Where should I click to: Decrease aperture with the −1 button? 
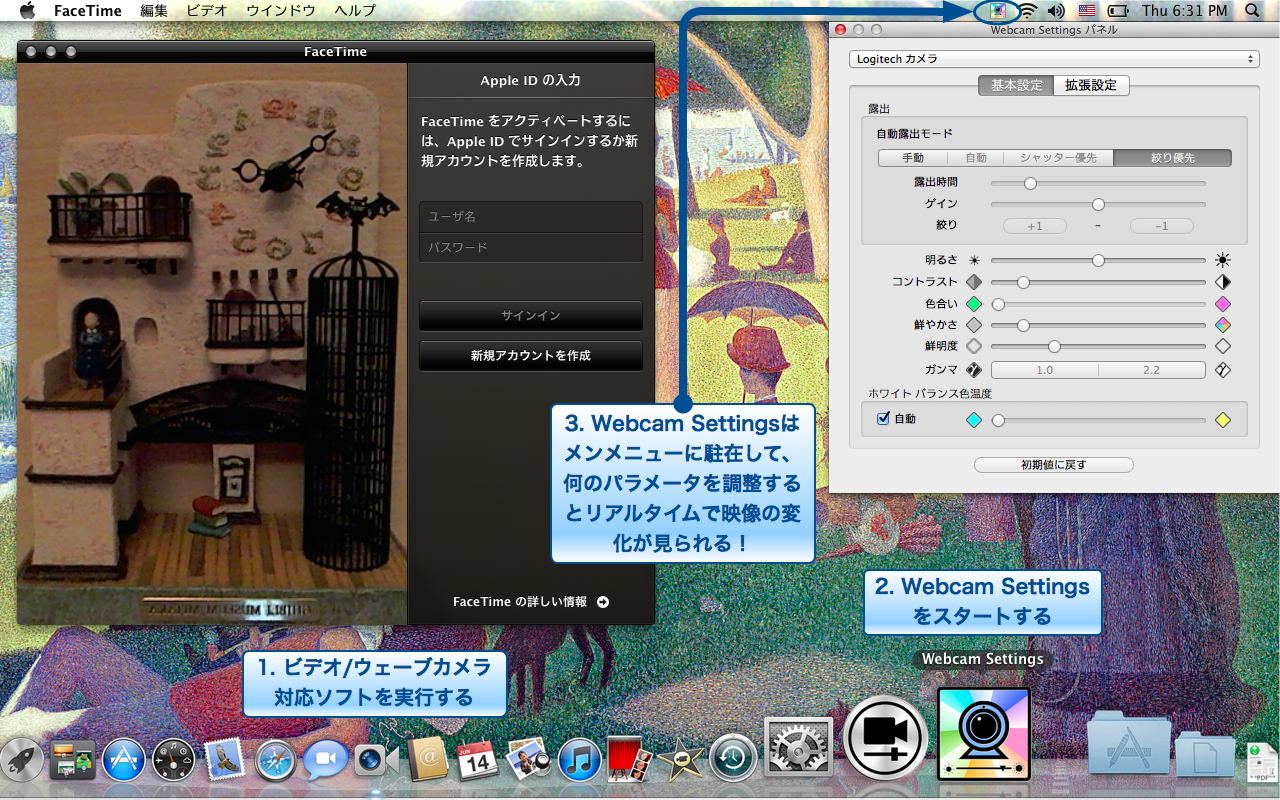click(x=1162, y=226)
